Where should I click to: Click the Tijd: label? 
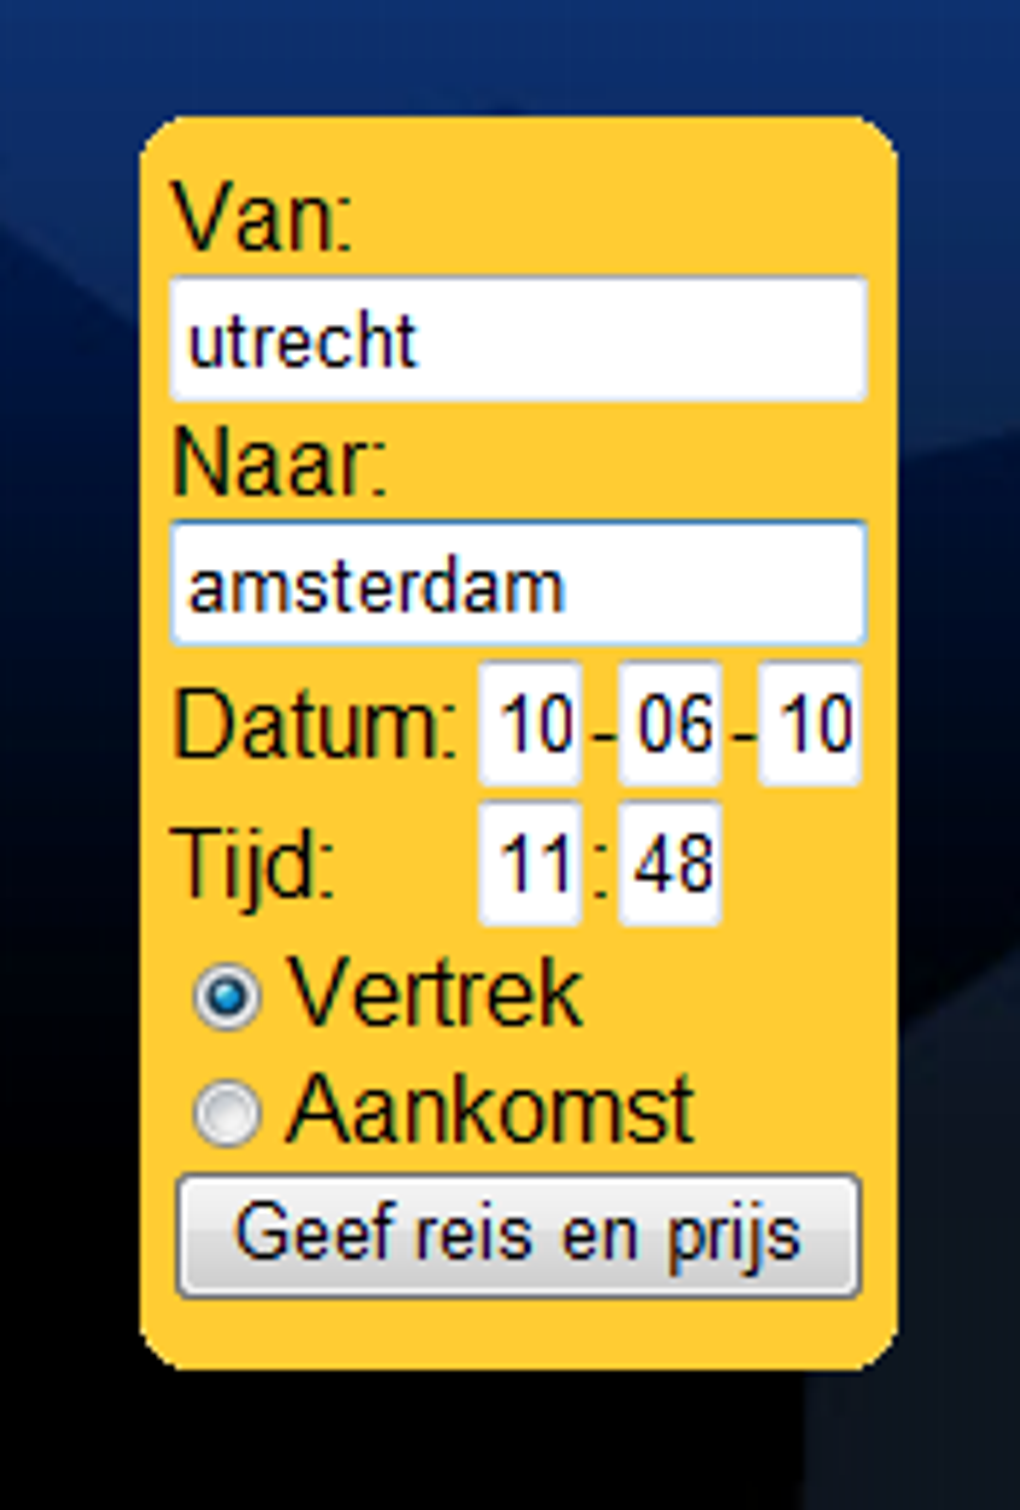click(x=254, y=864)
